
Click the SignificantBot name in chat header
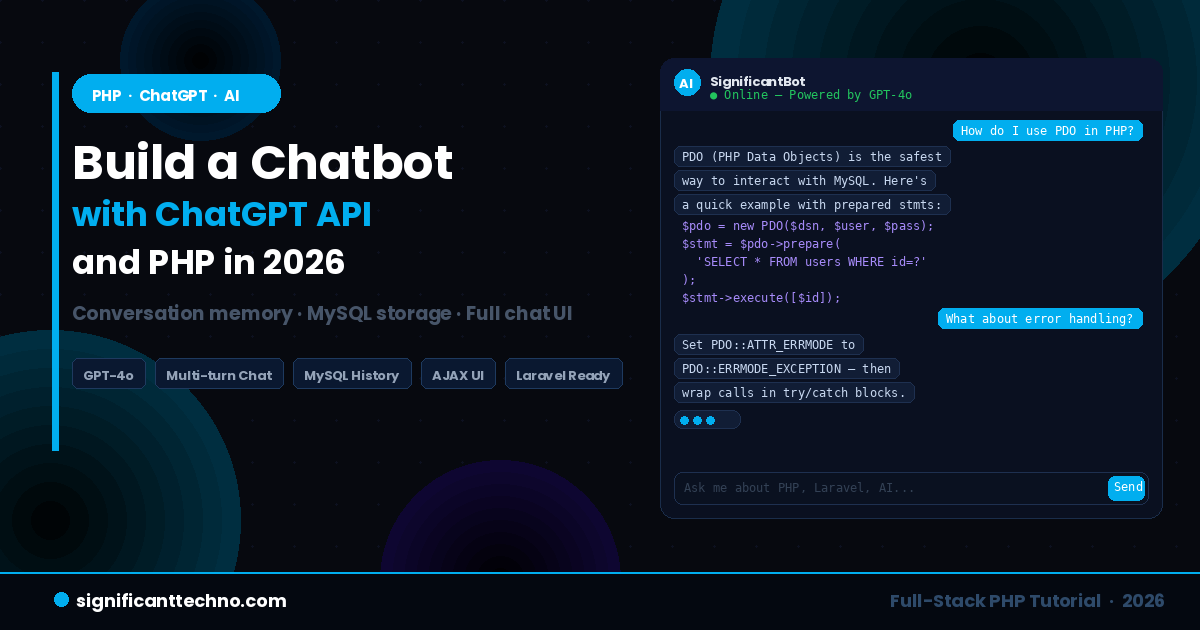tap(757, 81)
